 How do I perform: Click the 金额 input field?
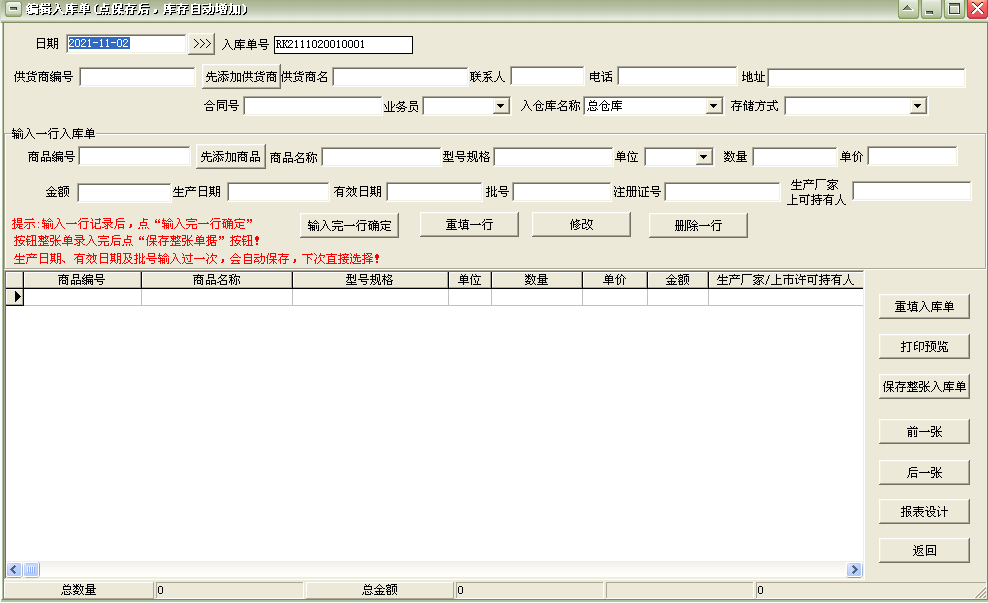point(124,192)
